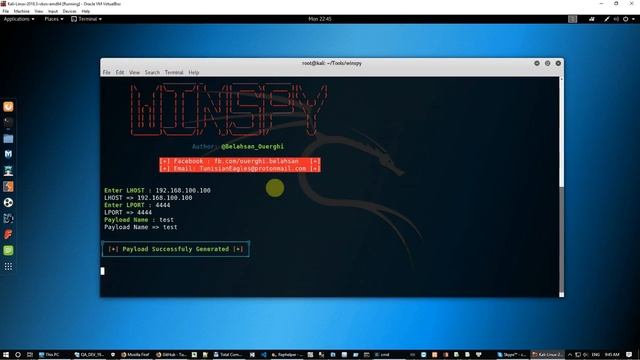The image size is (640, 360).
Task: Open the power icon system menu
Action: [x=625, y=19]
